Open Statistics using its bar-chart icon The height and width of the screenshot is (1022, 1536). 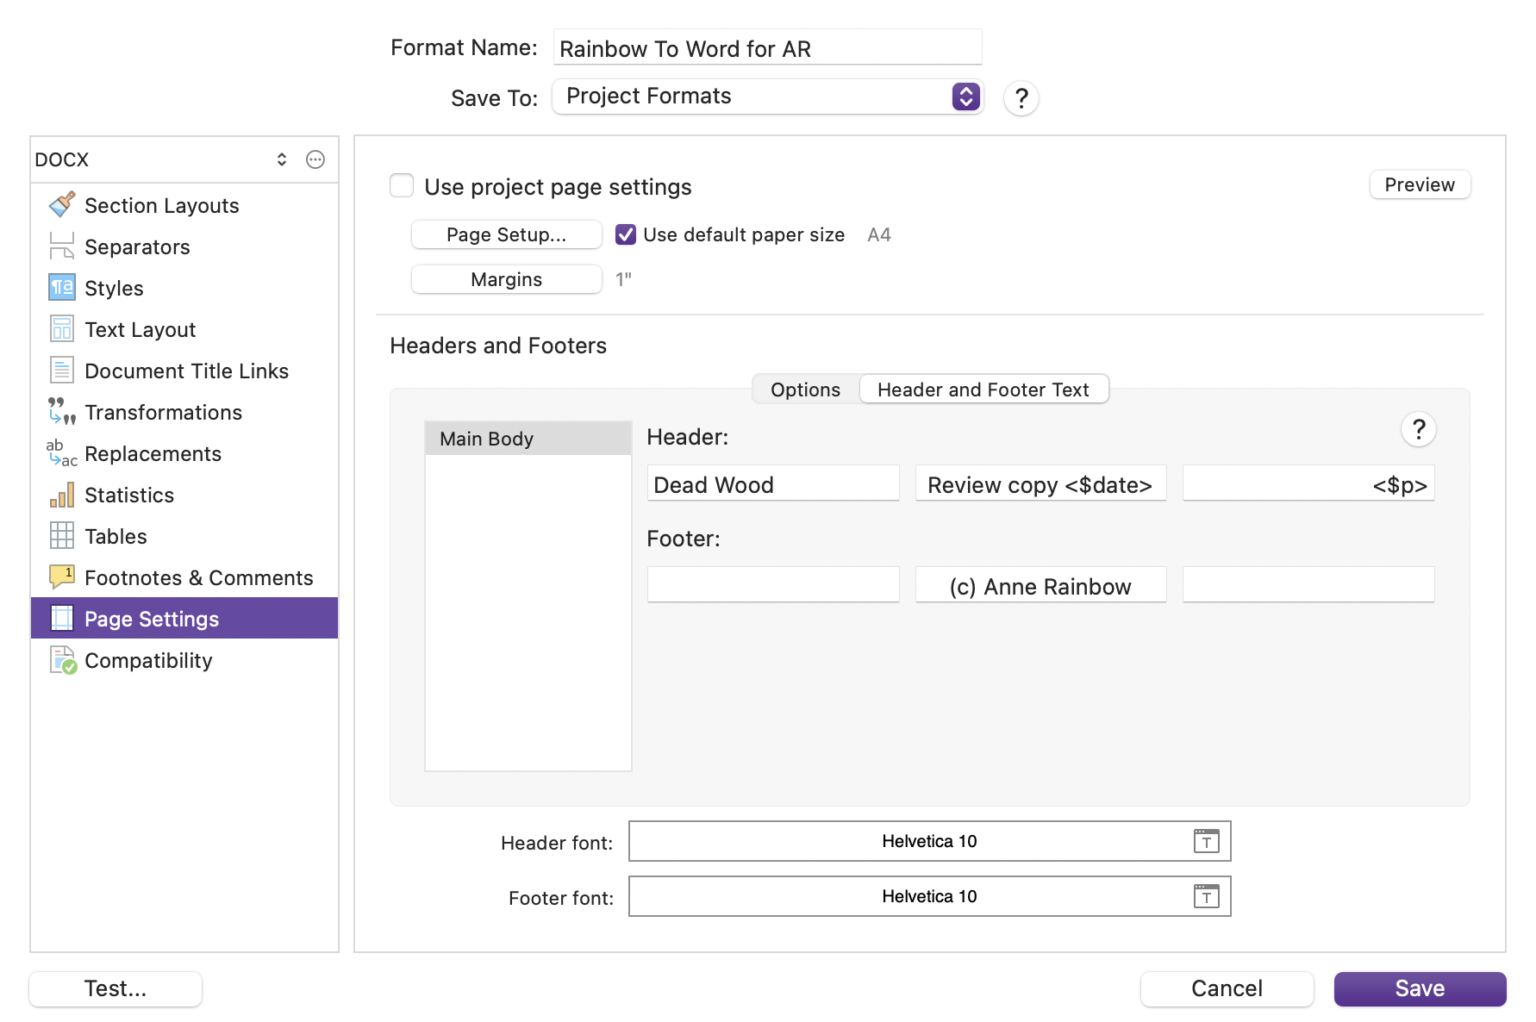61,494
